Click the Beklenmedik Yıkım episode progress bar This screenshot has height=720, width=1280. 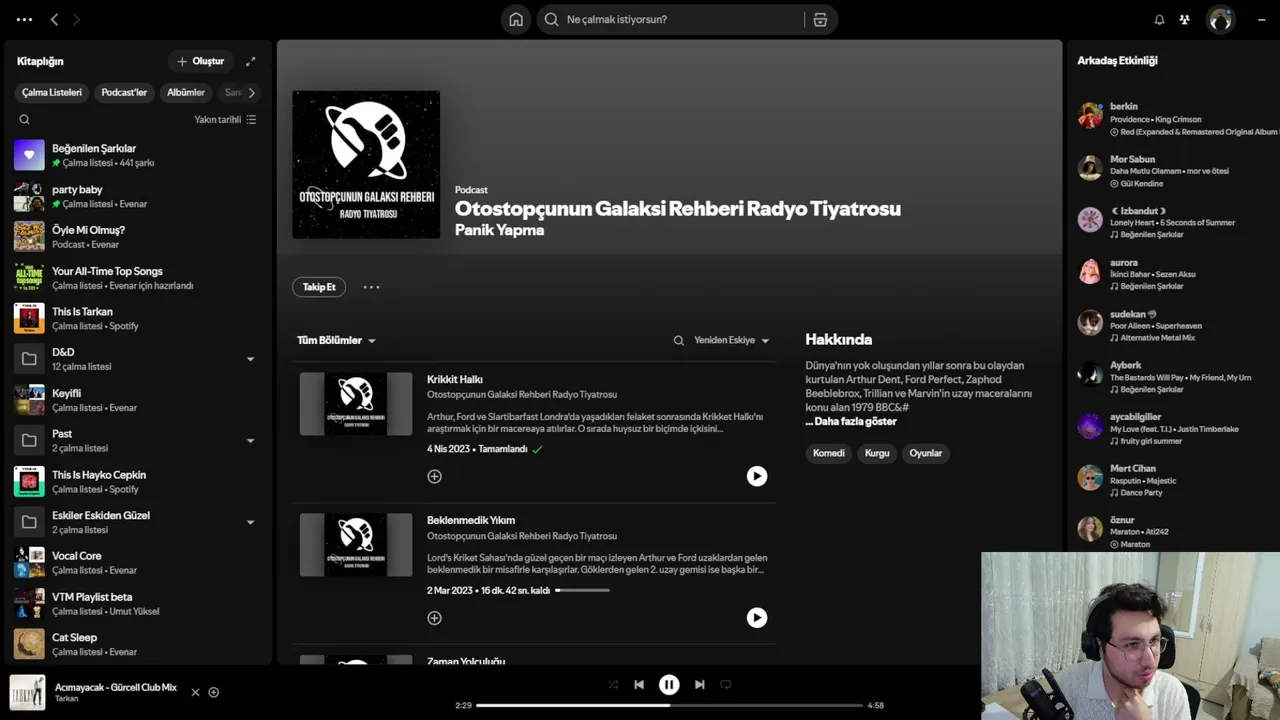582,590
